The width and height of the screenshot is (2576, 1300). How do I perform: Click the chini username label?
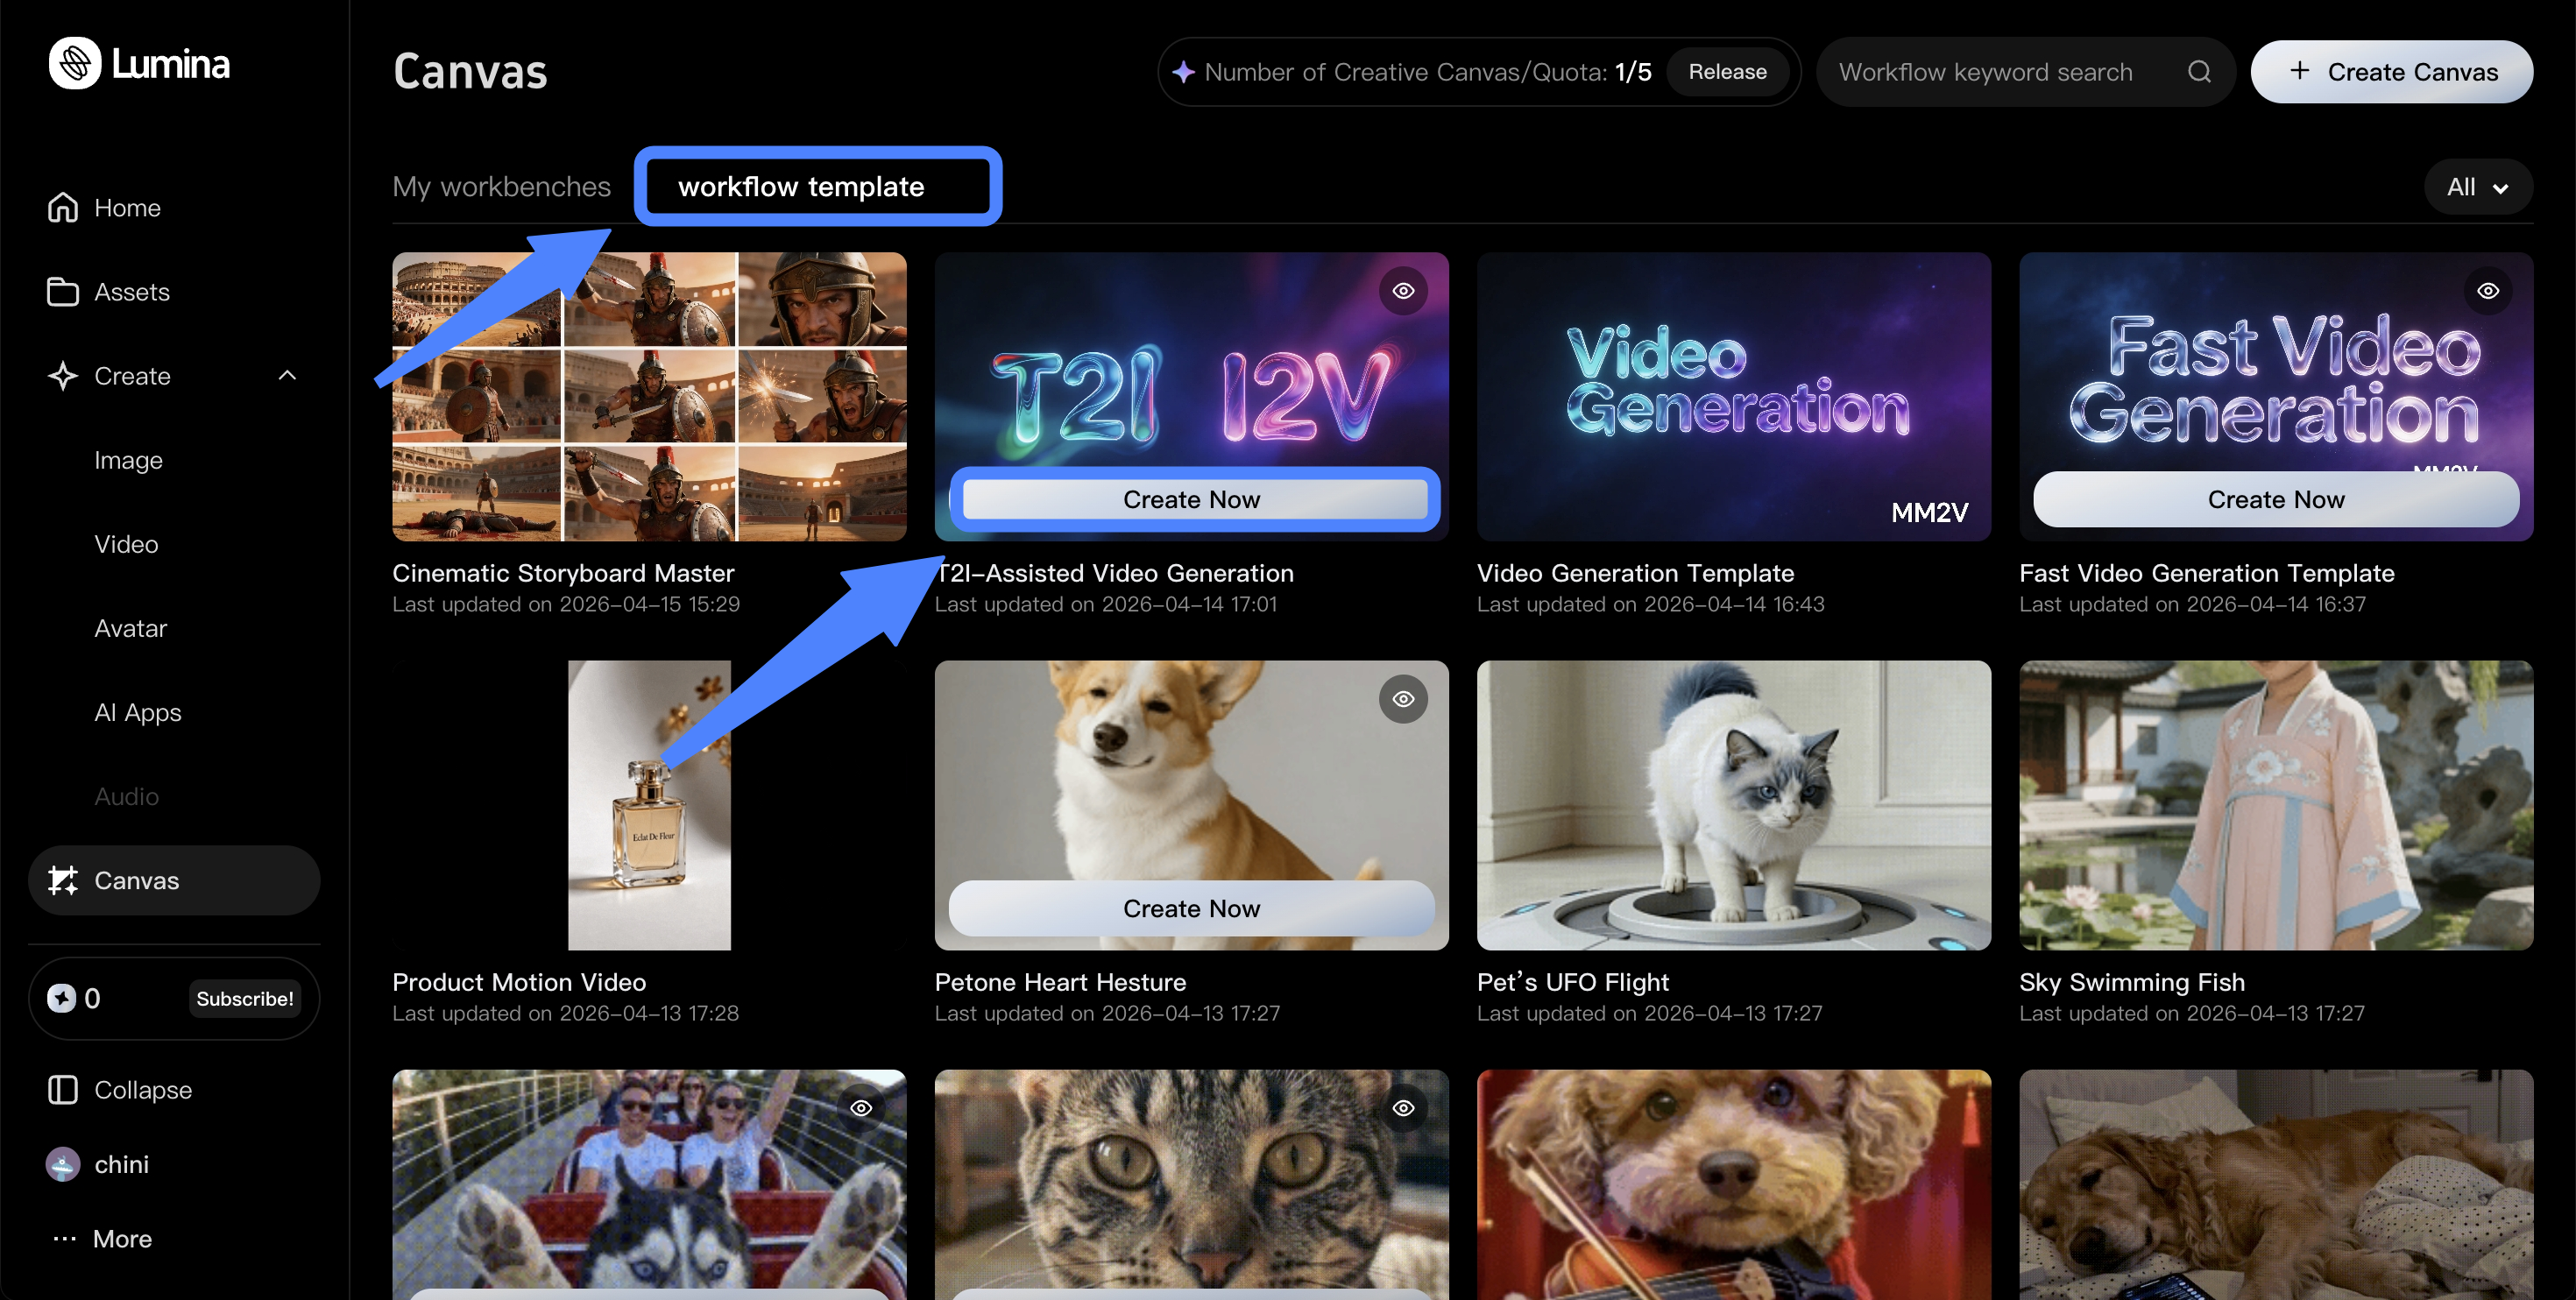pos(122,1164)
